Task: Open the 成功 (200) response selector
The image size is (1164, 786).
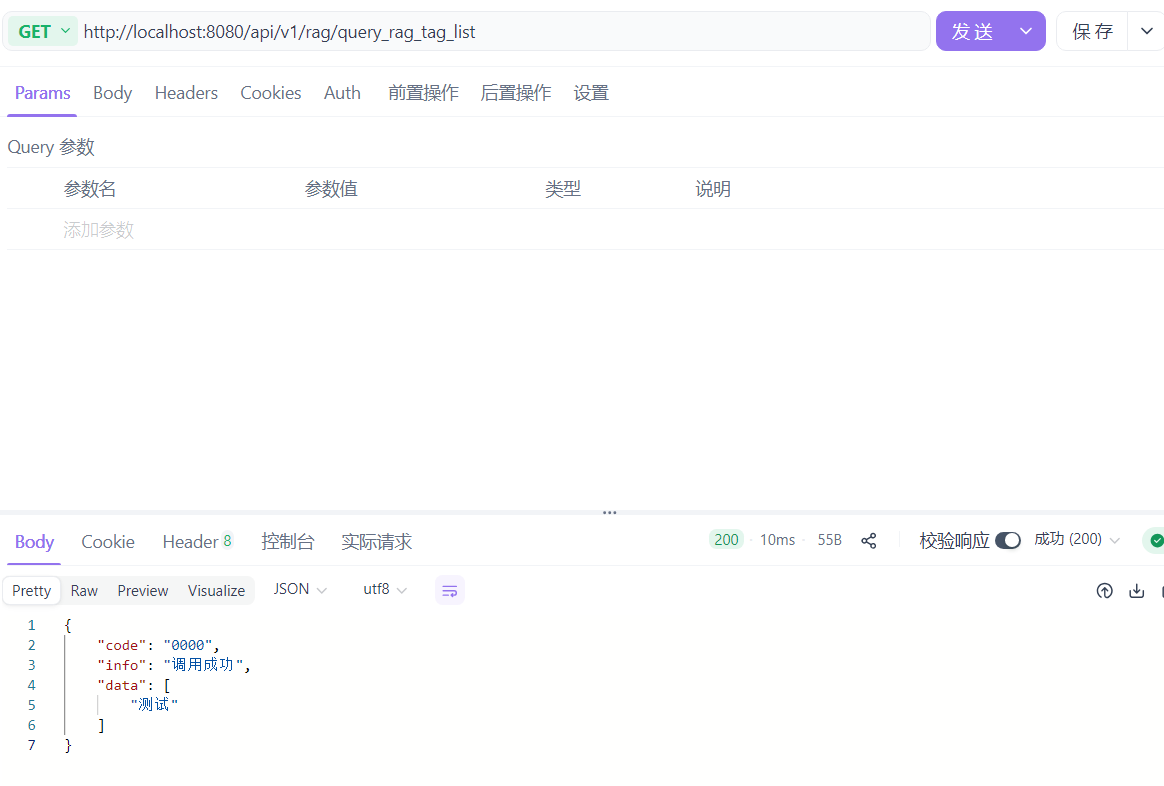Action: click(x=1077, y=539)
